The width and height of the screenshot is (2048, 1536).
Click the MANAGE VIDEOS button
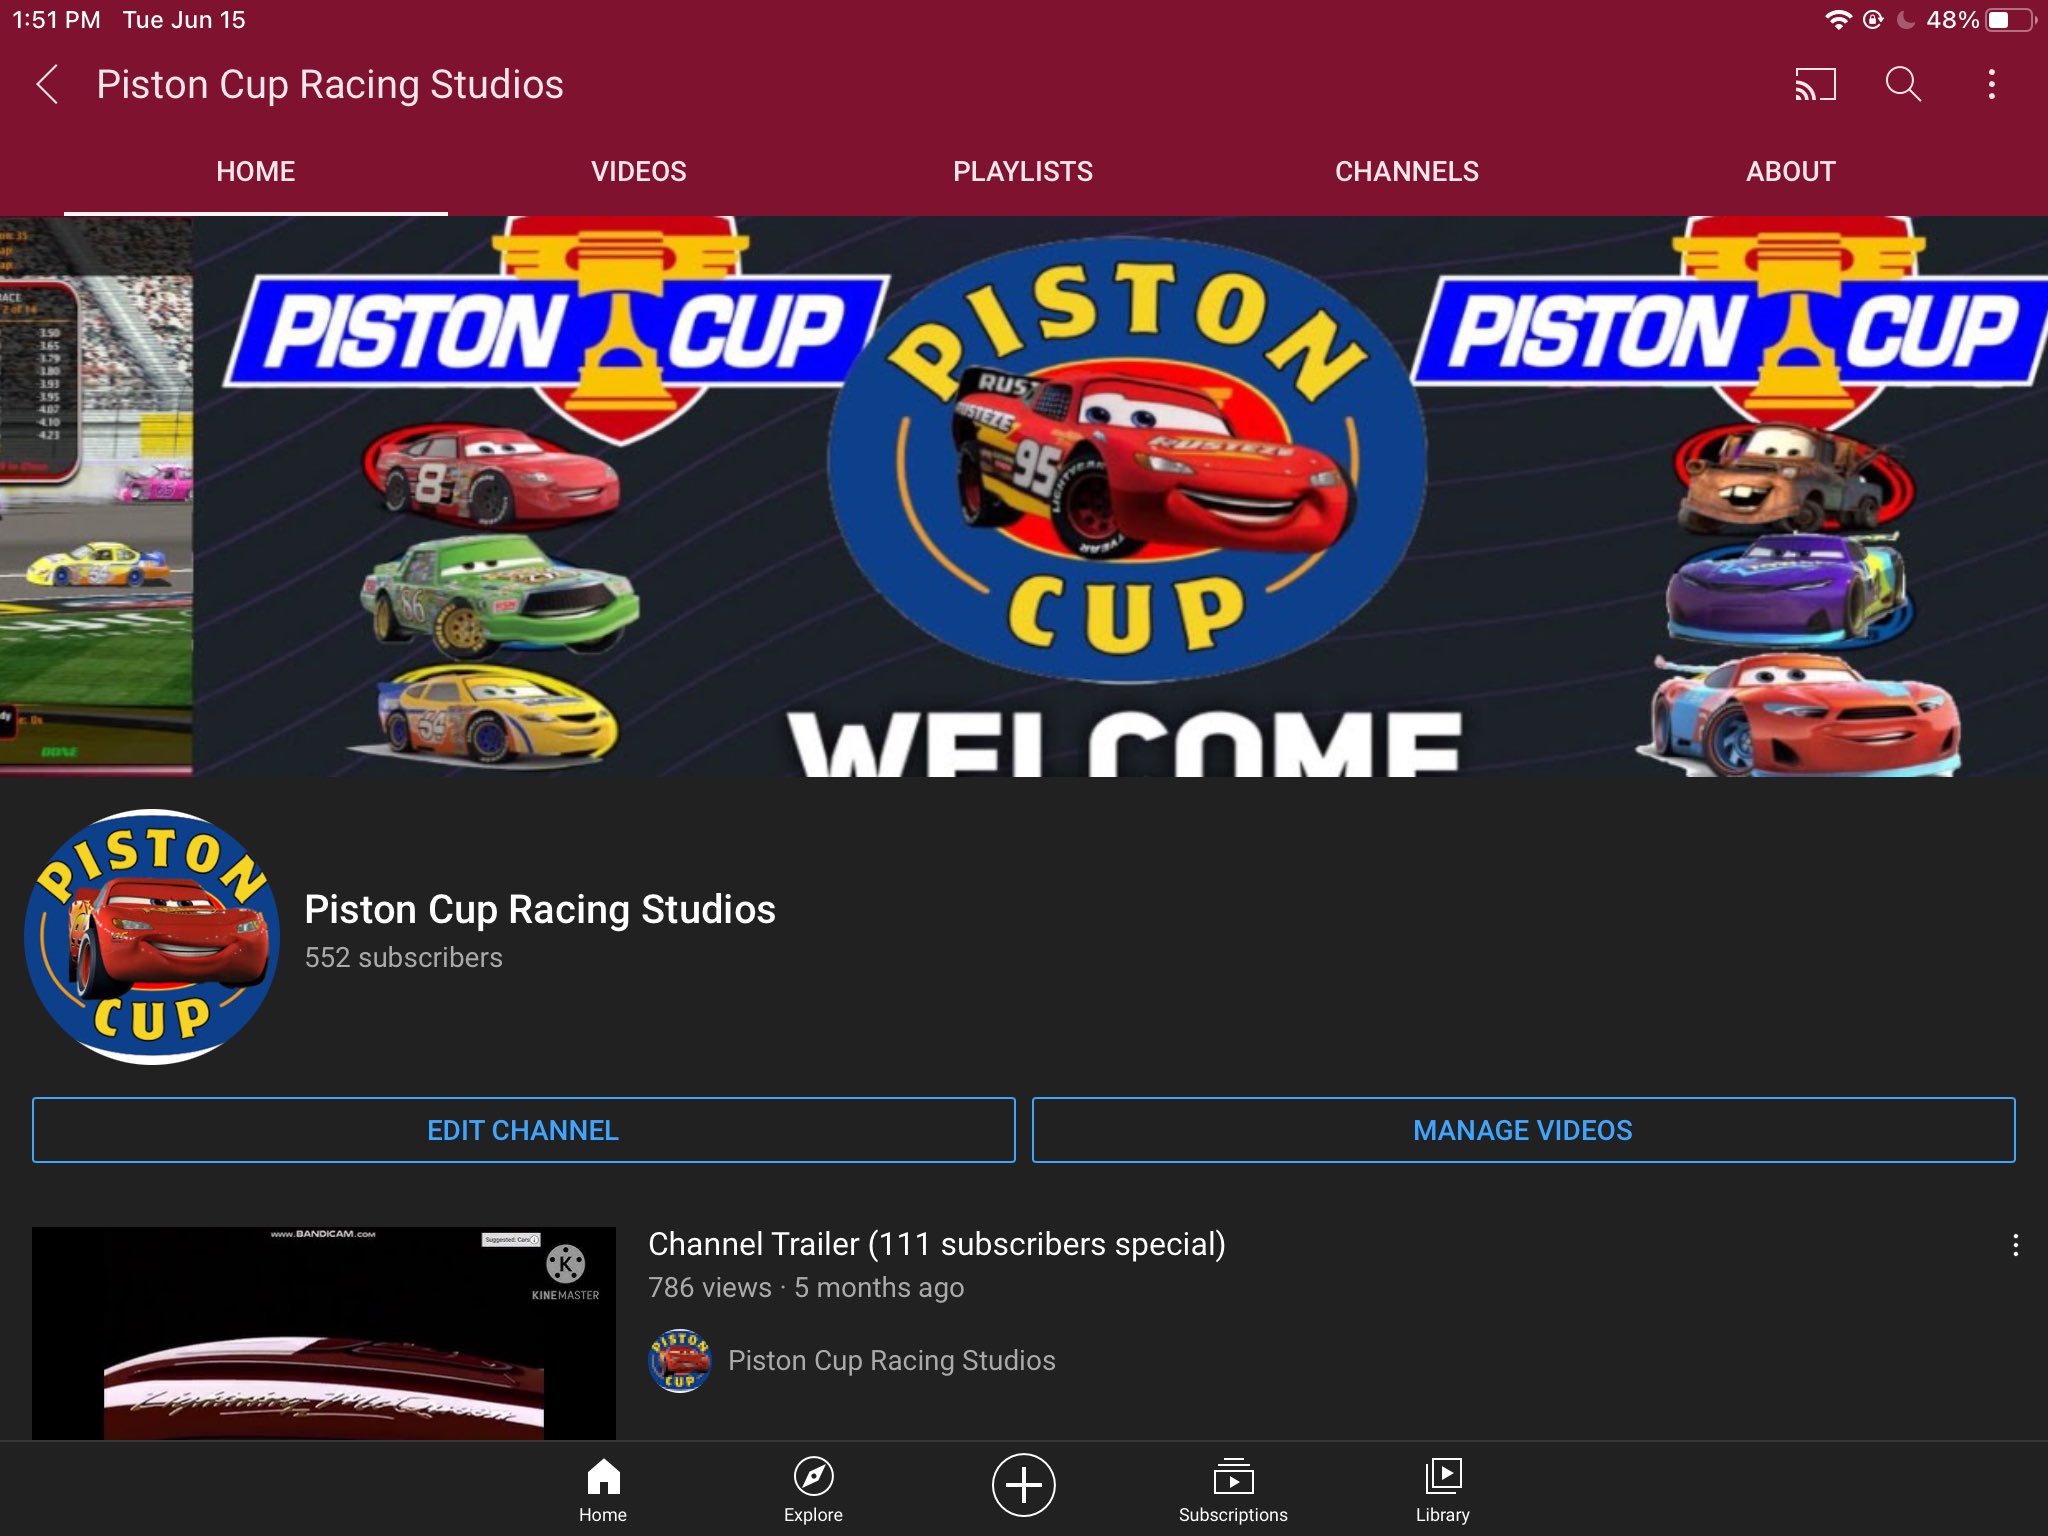[x=1523, y=1130]
